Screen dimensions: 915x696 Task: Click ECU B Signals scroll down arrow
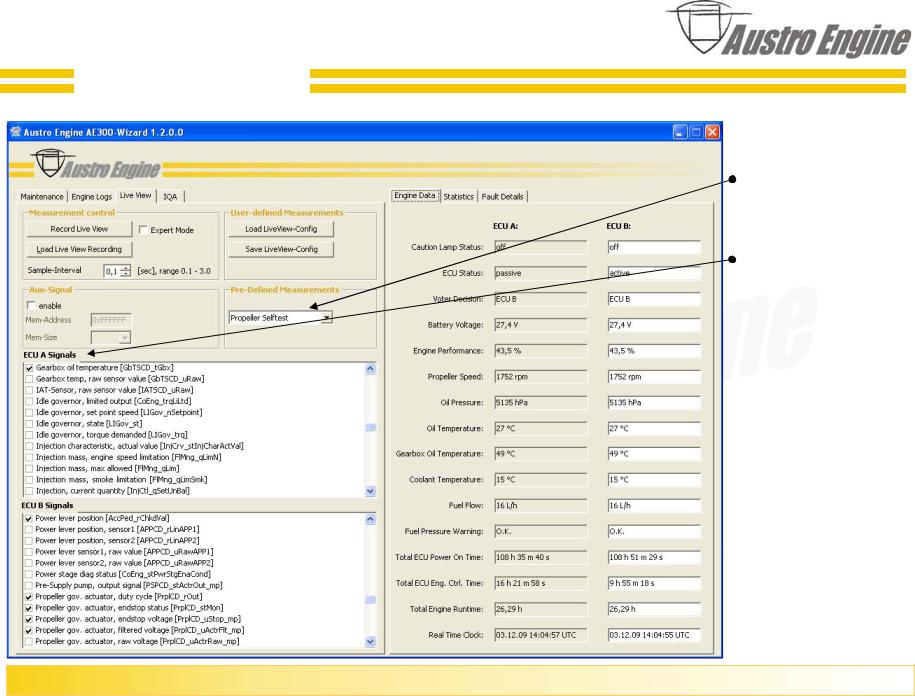(370, 642)
